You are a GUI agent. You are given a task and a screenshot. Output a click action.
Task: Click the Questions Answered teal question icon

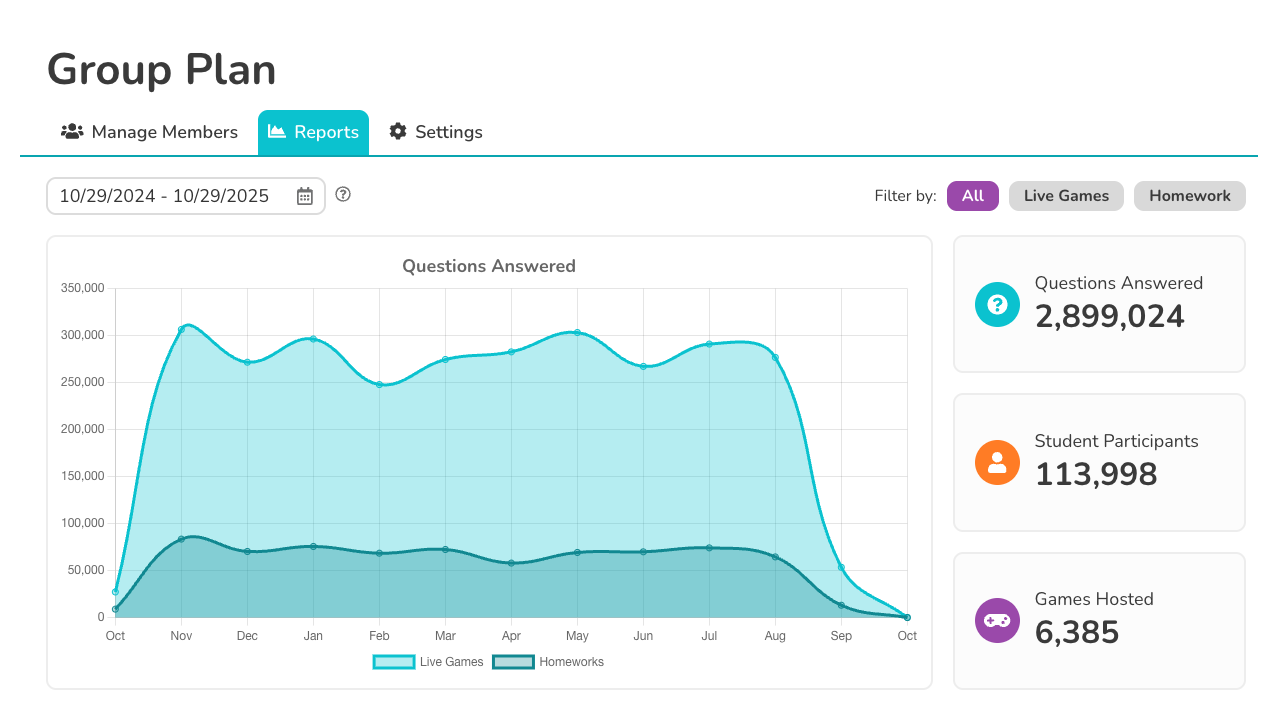tap(997, 304)
